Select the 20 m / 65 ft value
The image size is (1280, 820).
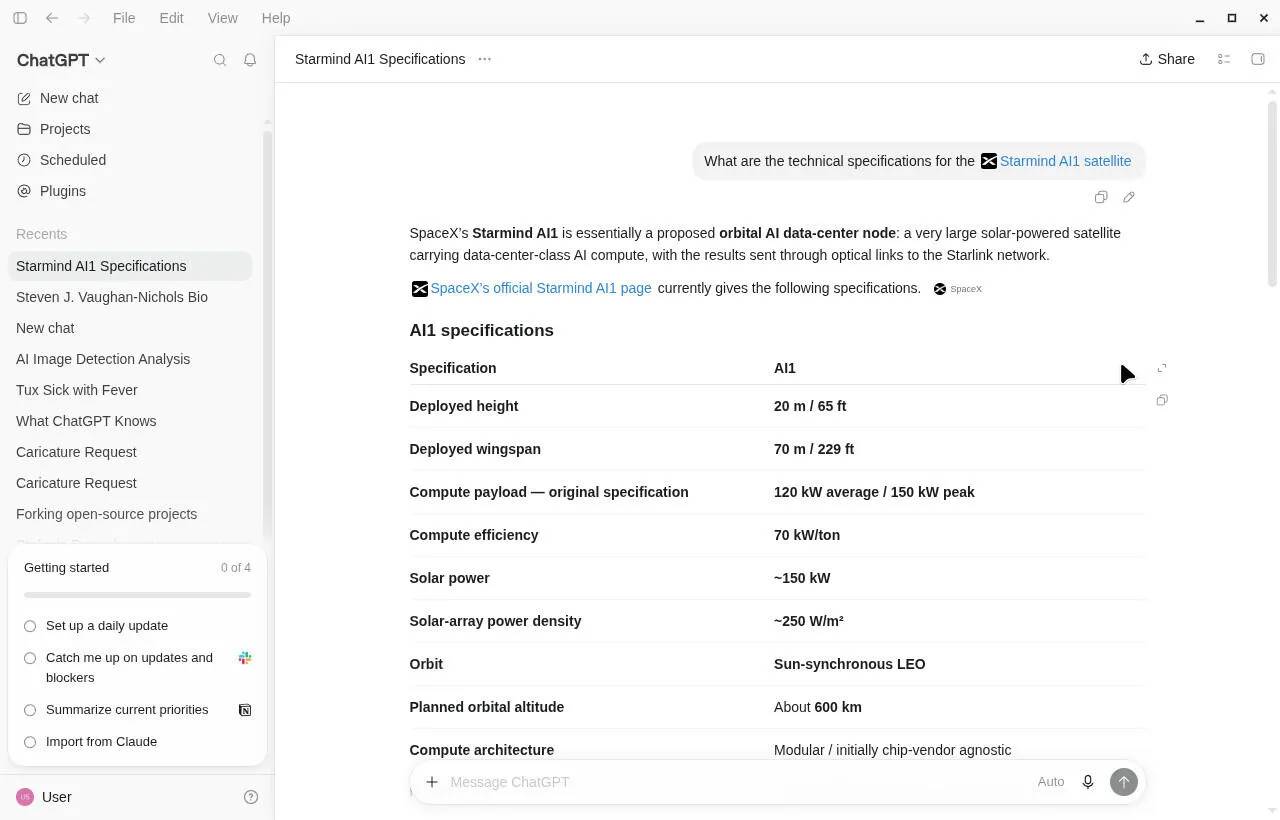pyautogui.click(x=810, y=406)
